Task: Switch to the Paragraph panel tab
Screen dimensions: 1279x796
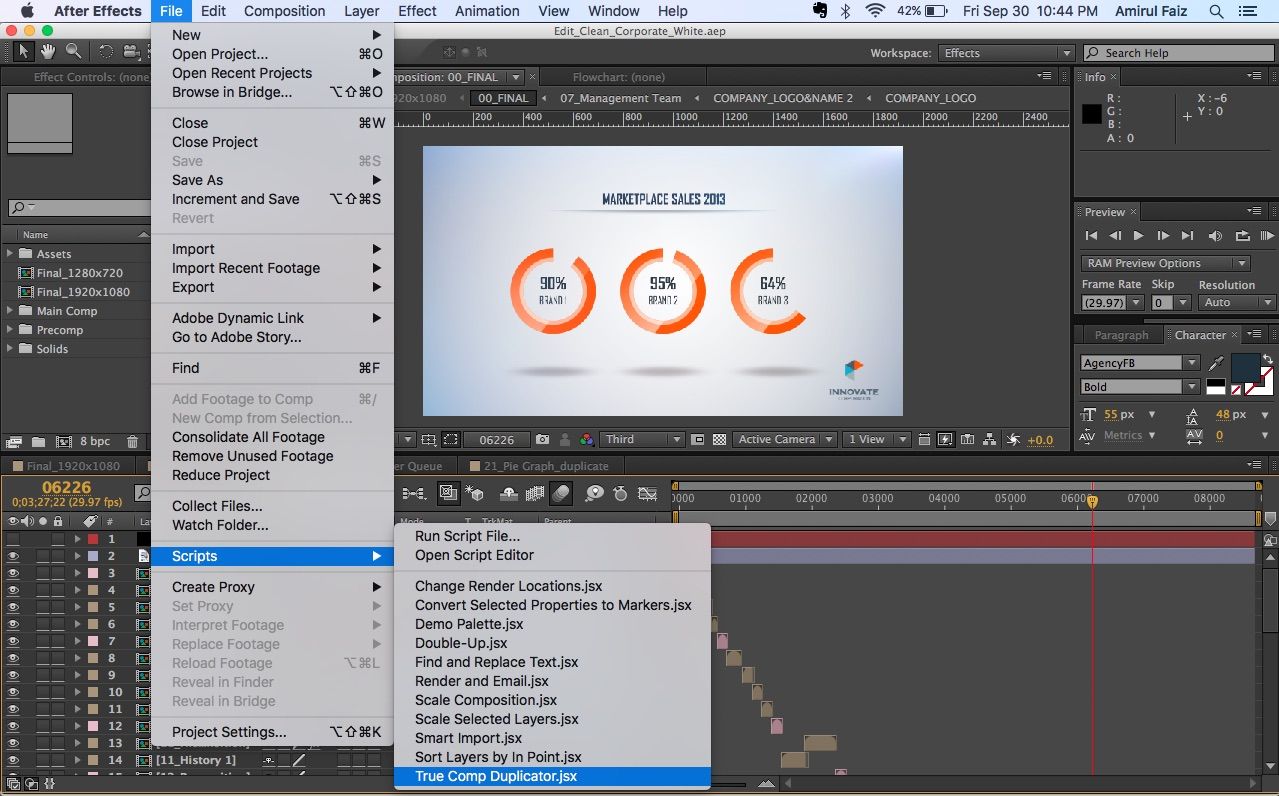Action: coord(1121,335)
